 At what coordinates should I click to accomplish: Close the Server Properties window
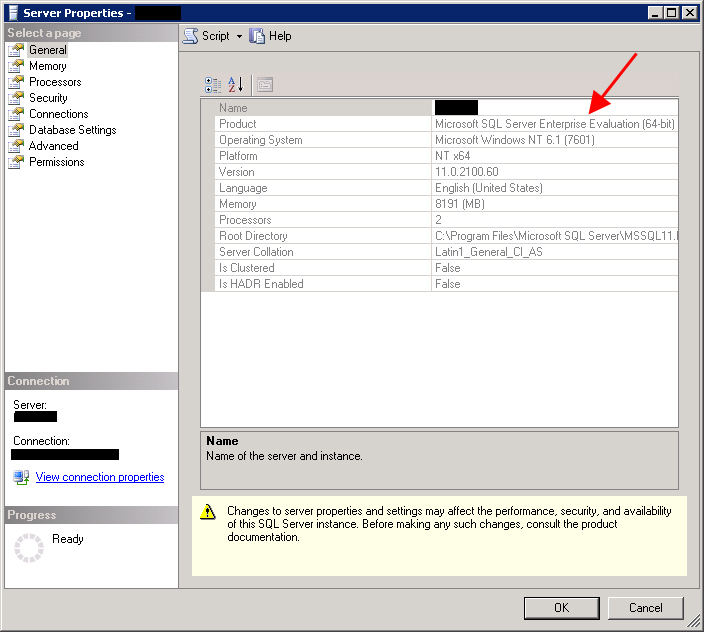point(690,13)
